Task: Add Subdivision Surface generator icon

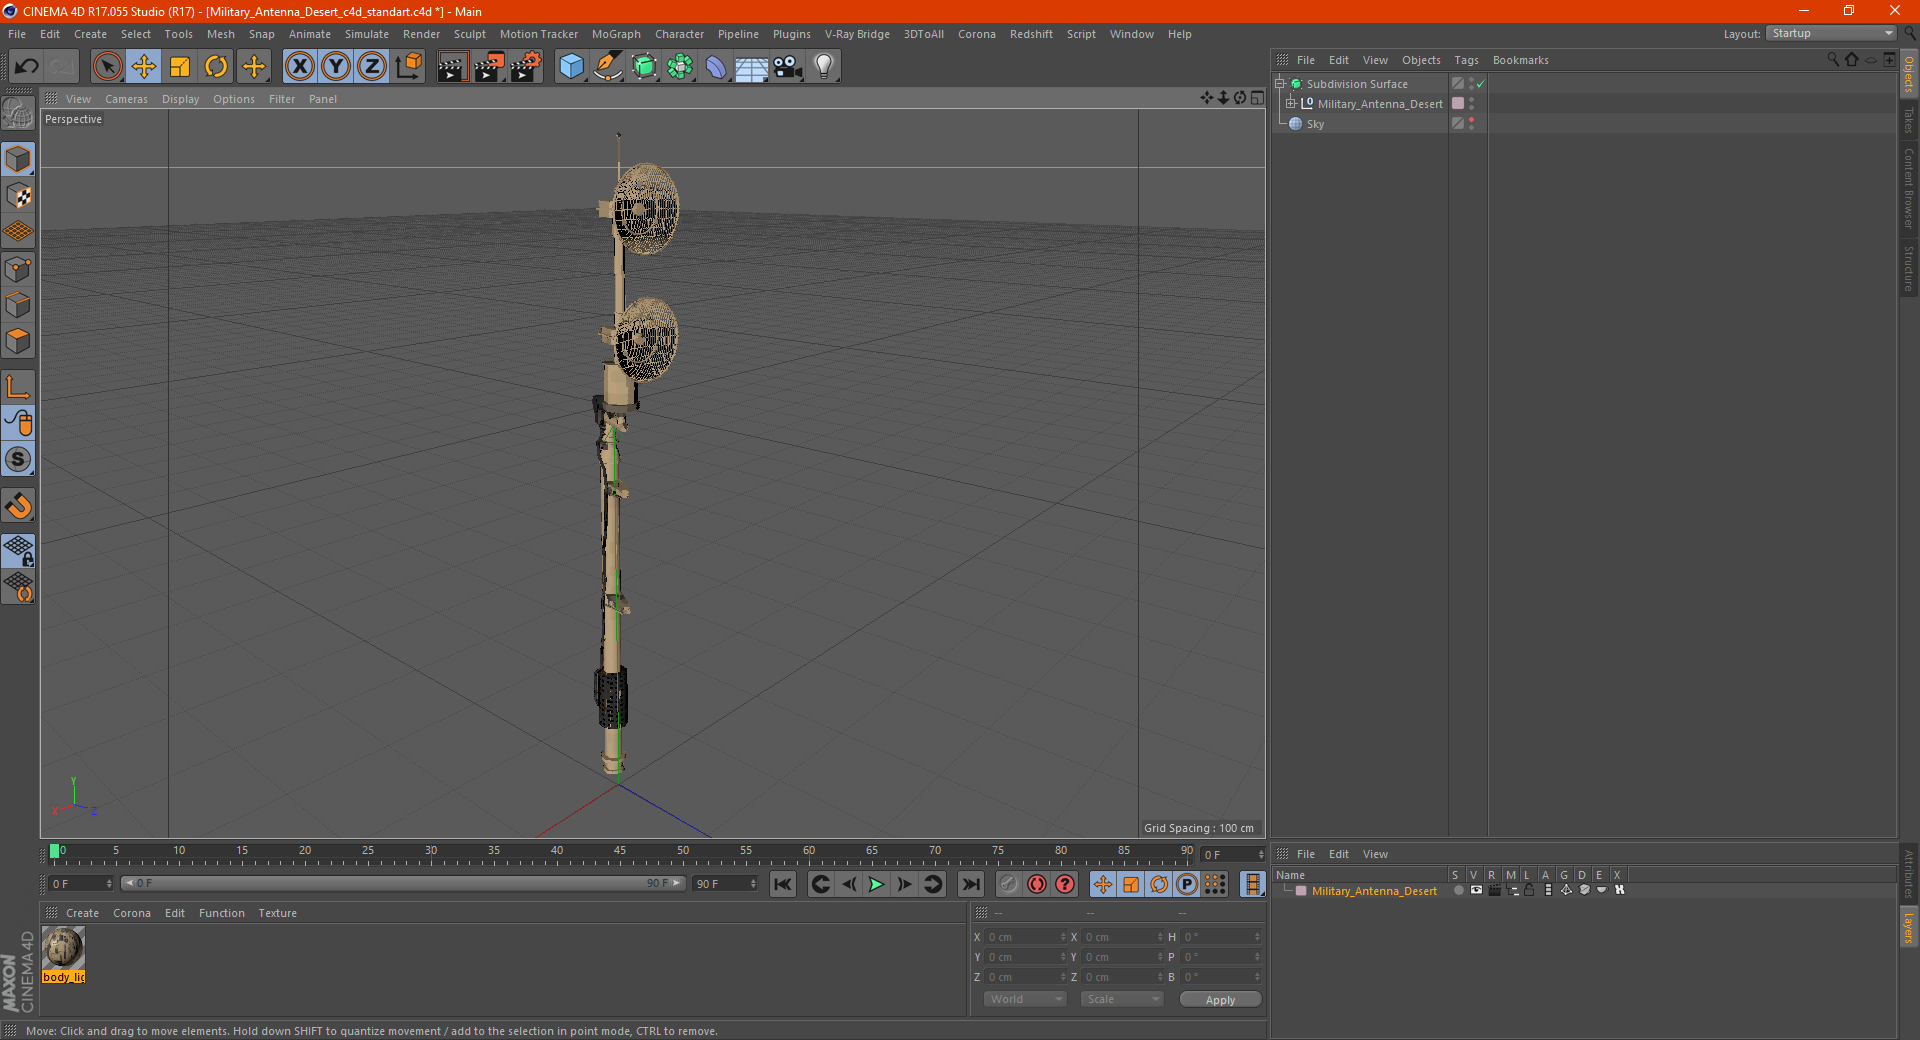Action: pyautogui.click(x=644, y=67)
